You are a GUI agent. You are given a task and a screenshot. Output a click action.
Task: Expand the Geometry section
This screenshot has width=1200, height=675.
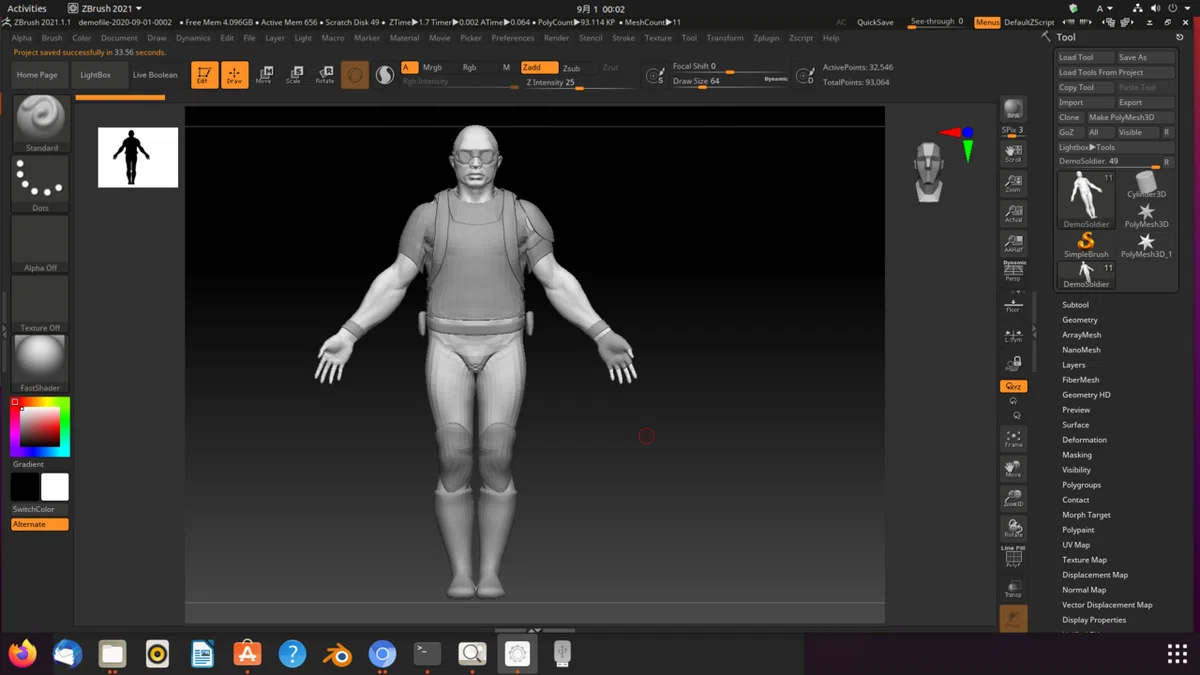1079,320
